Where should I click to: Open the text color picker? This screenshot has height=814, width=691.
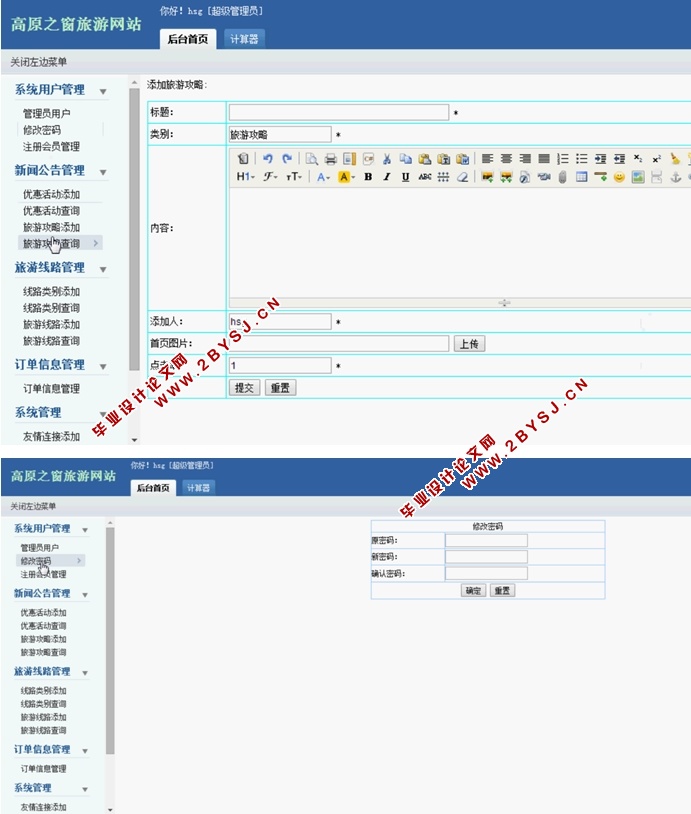click(323, 177)
